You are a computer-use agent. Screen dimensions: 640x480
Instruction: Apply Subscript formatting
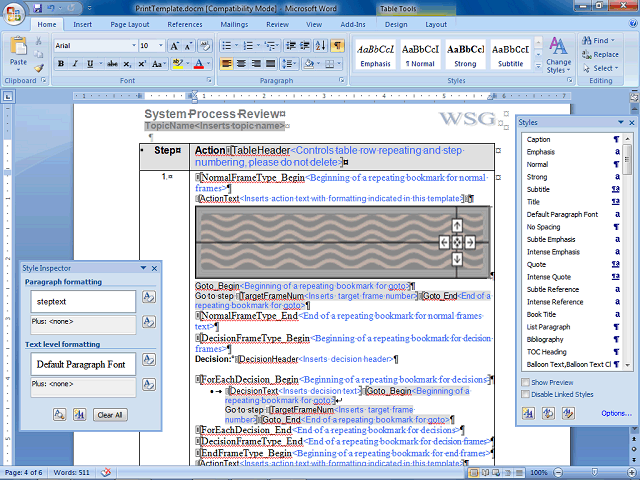click(x=127, y=64)
